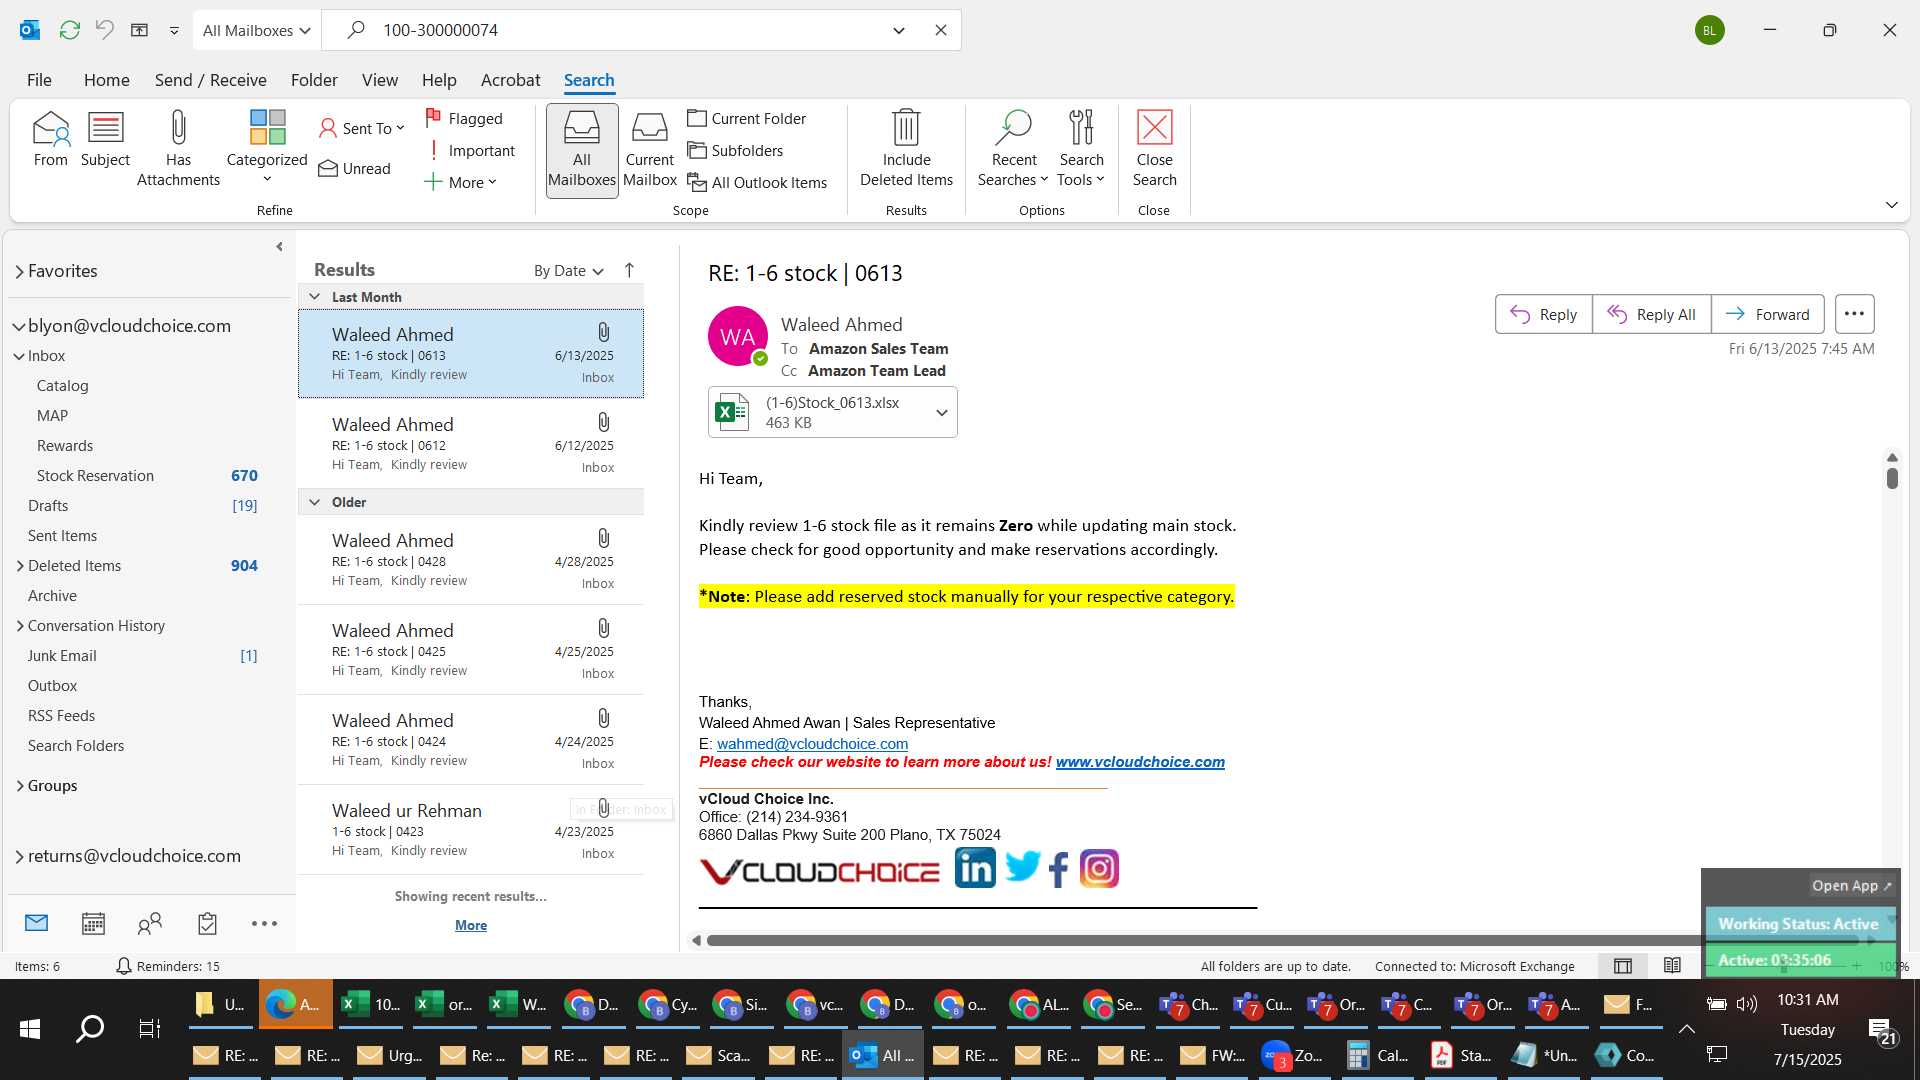Open the Acrobat tab
Screen dimensions: 1920x1080
click(510, 80)
